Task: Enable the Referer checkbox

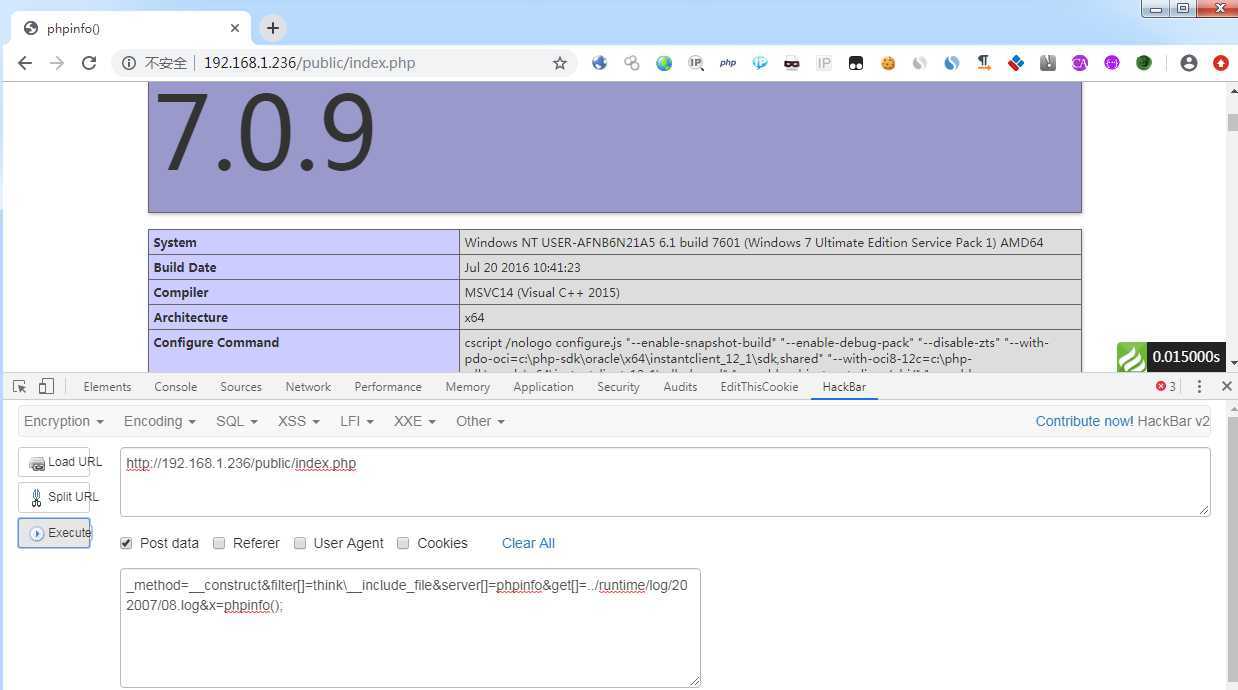Action: 219,543
